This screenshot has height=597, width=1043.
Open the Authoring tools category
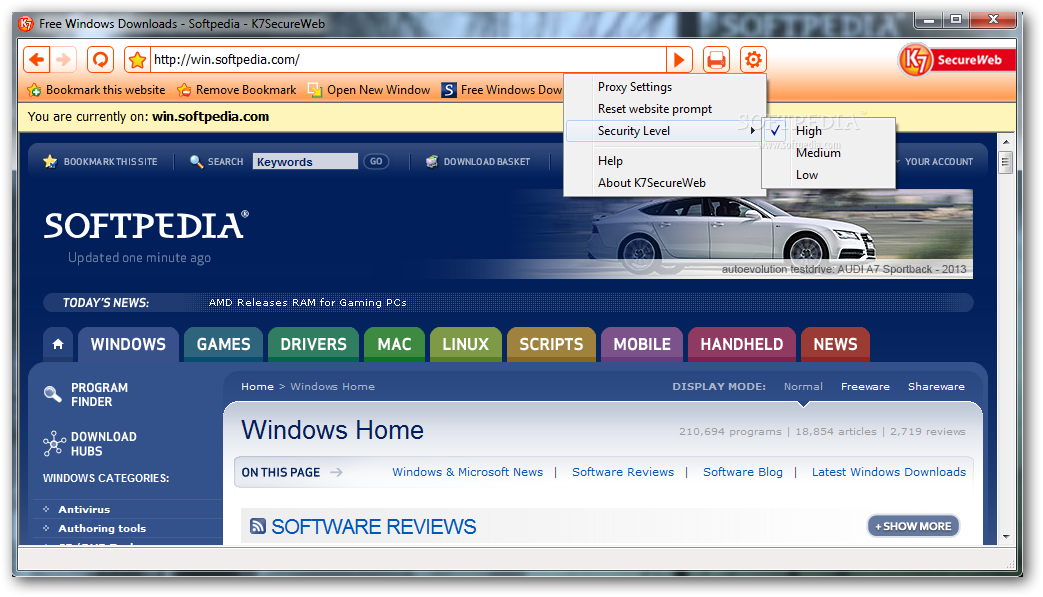click(102, 529)
